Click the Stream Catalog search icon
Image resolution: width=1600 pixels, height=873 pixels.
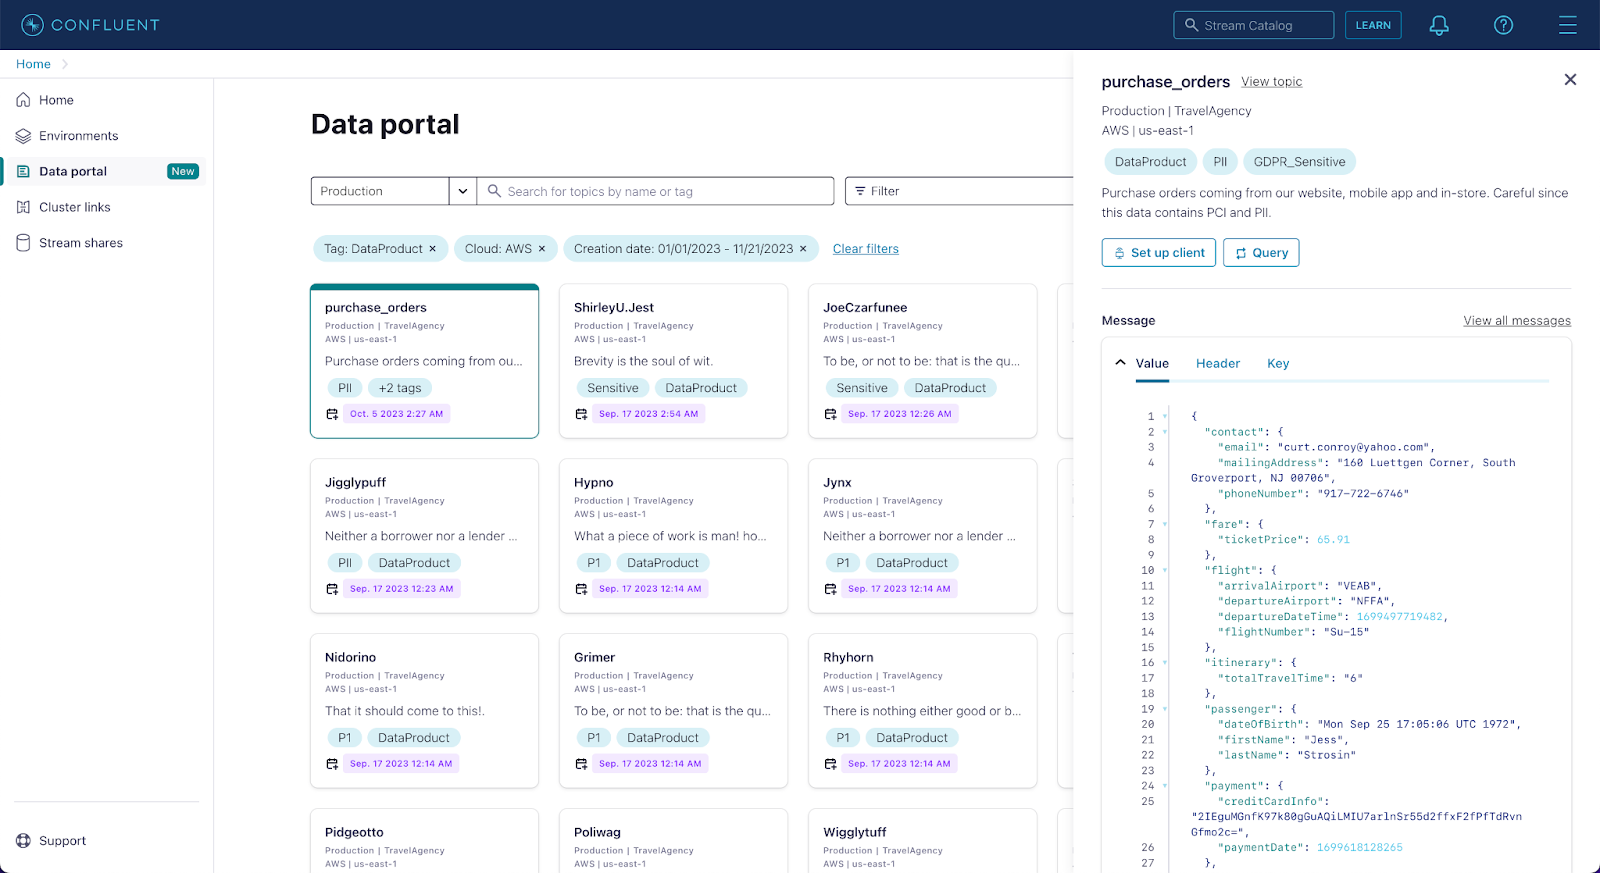pos(1191,25)
